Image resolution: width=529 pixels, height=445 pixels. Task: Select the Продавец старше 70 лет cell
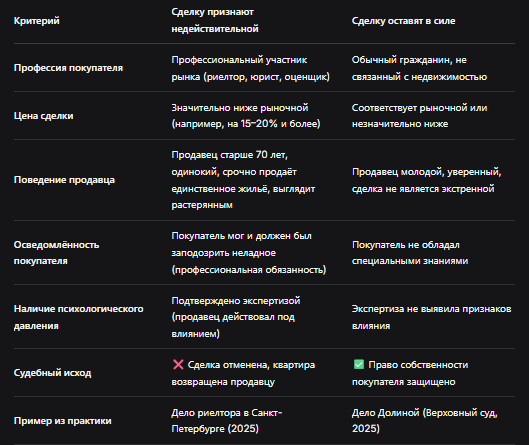point(243,180)
